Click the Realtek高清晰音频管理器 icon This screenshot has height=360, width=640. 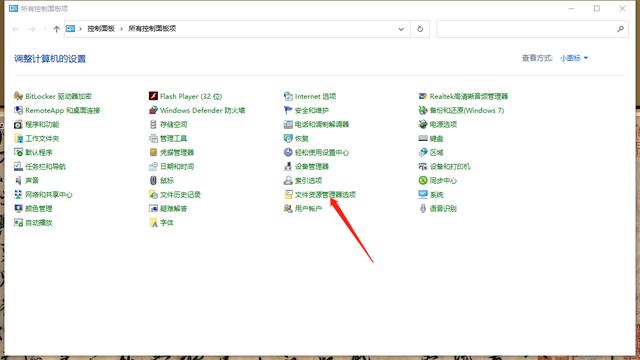pyautogui.click(x=423, y=96)
